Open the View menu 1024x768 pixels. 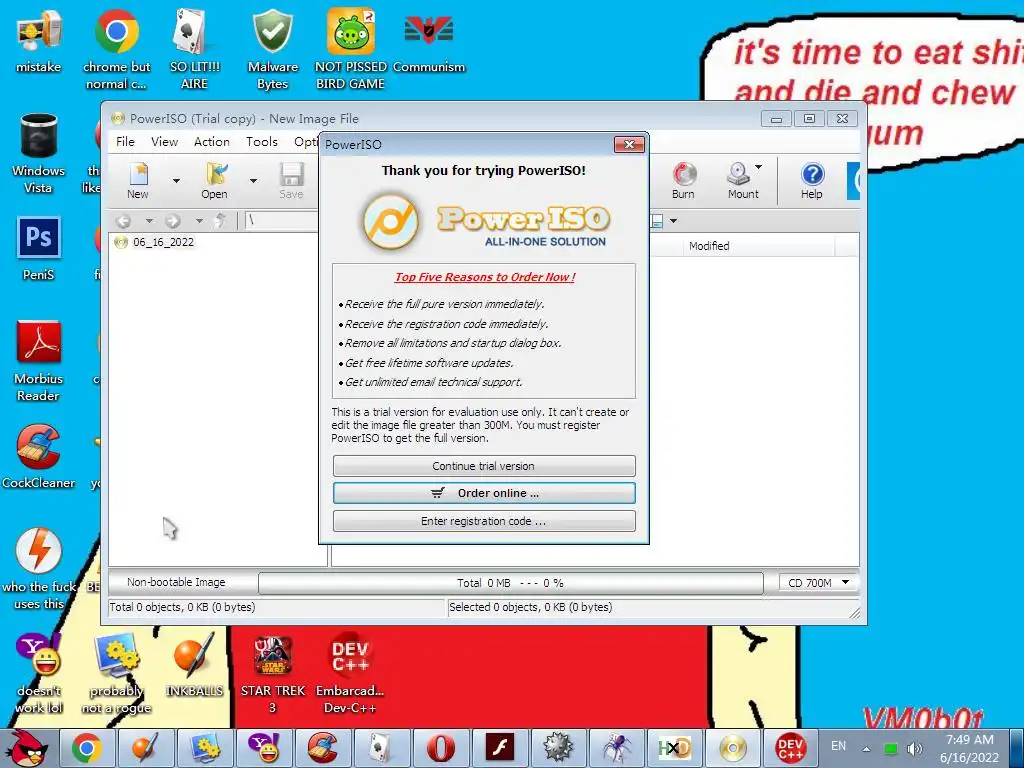(x=165, y=142)
